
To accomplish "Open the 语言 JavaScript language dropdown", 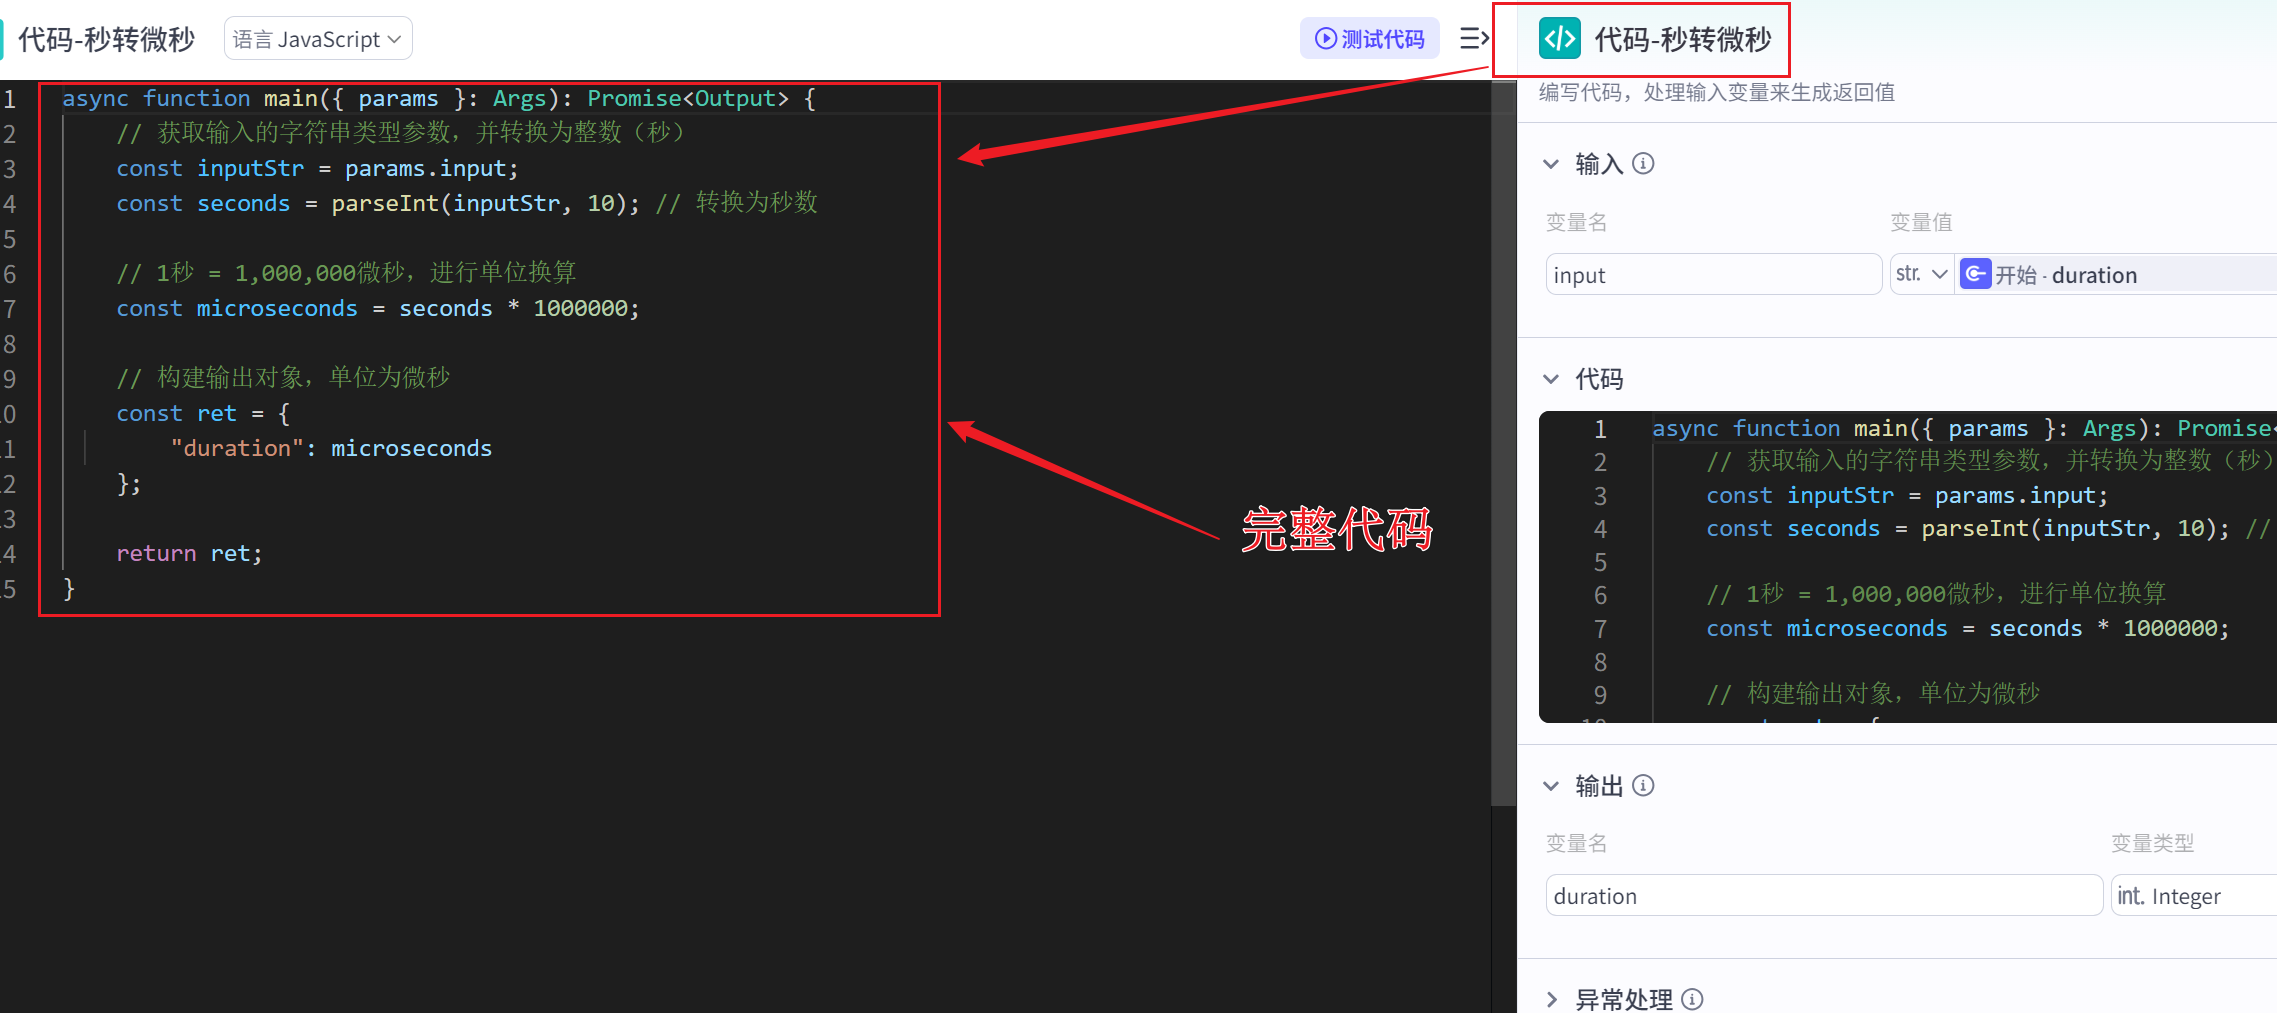I will 318,38.
